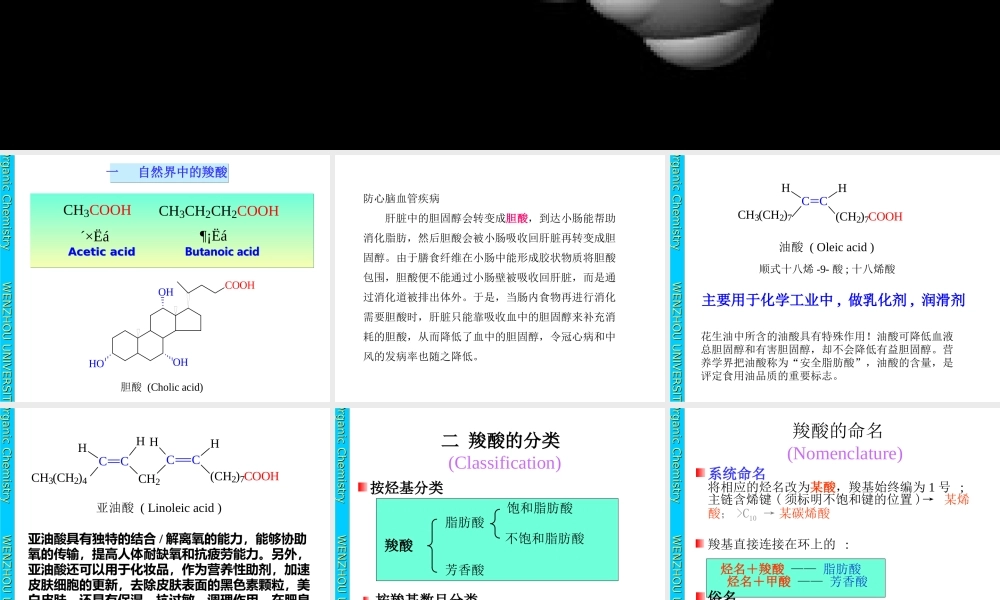Click the purple (Nomenclature) subtitle

tap(845, 454)
